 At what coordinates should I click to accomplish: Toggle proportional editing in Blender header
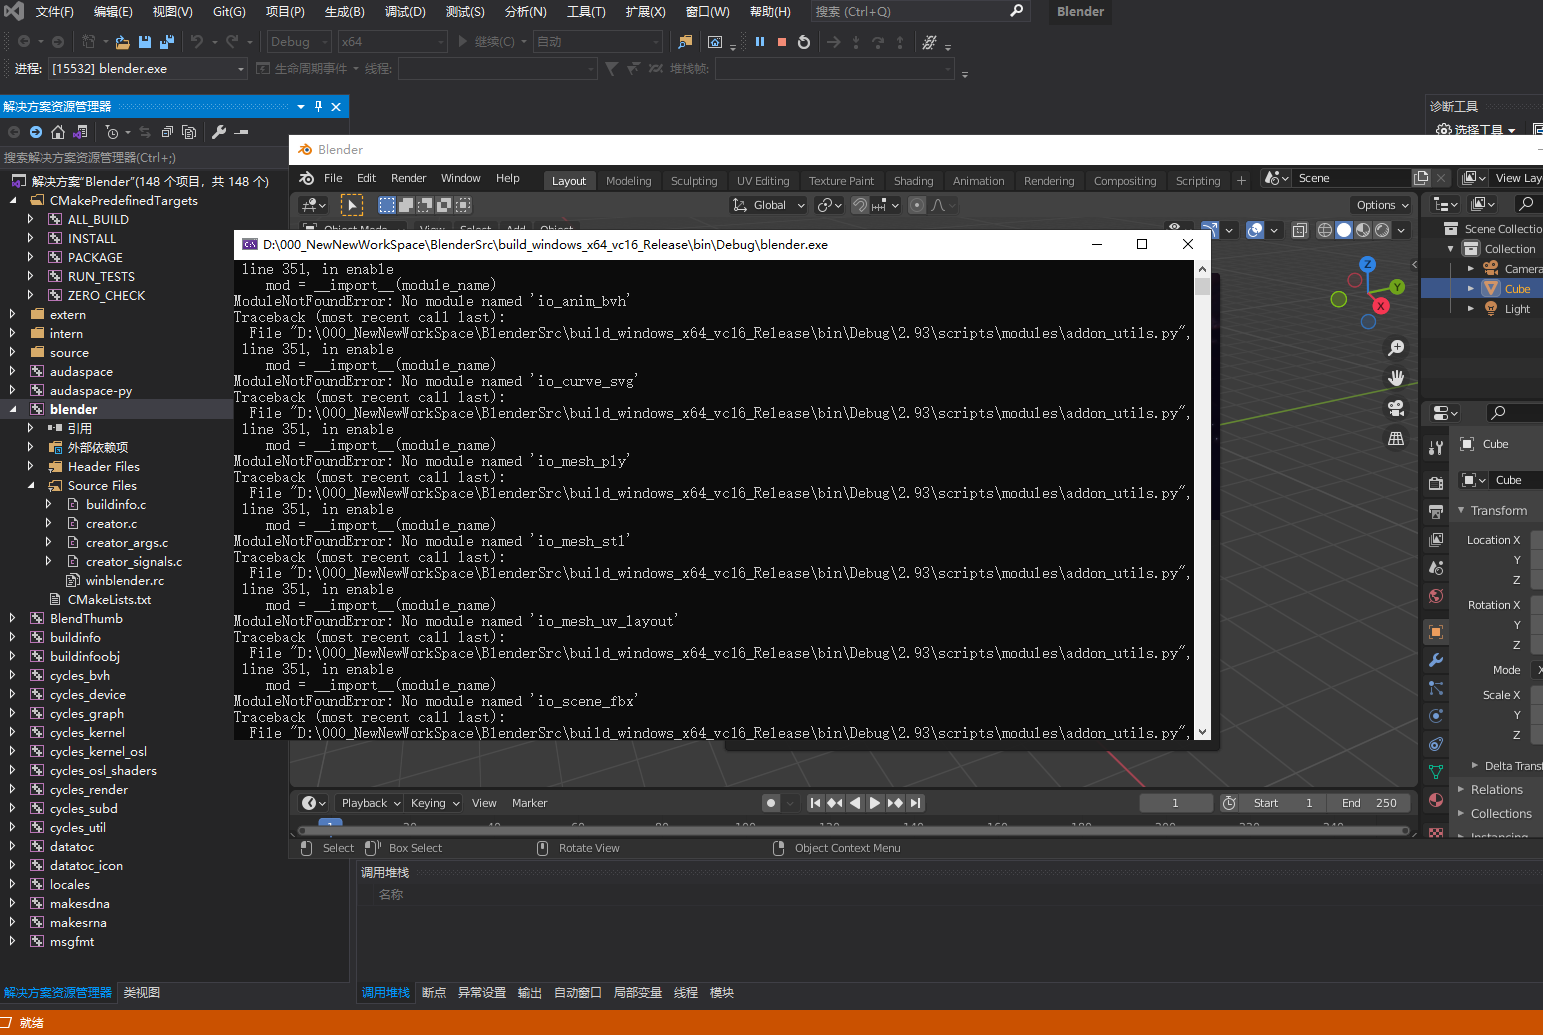(x=917, y=205)
